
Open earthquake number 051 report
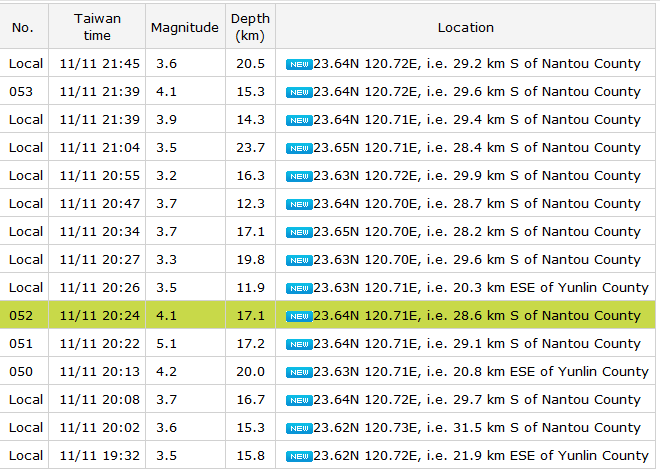coord(21,344)
